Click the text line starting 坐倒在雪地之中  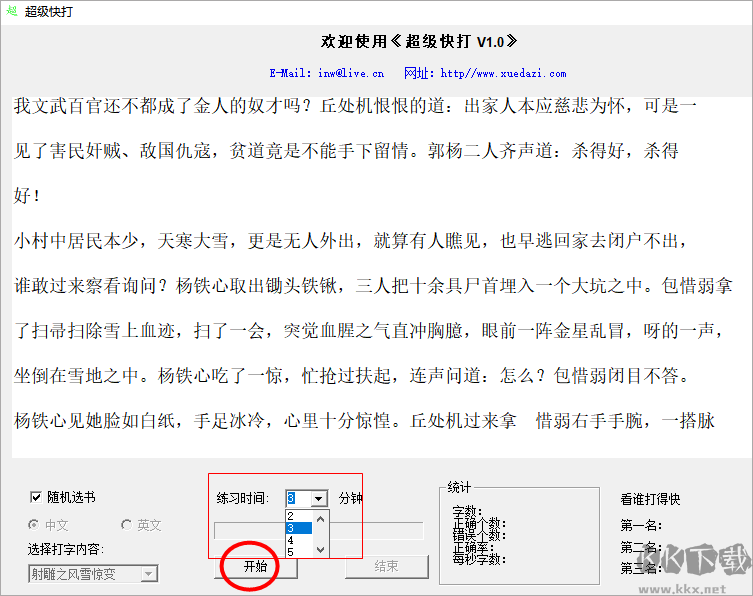pyautogui.click(x=351, y=376)
